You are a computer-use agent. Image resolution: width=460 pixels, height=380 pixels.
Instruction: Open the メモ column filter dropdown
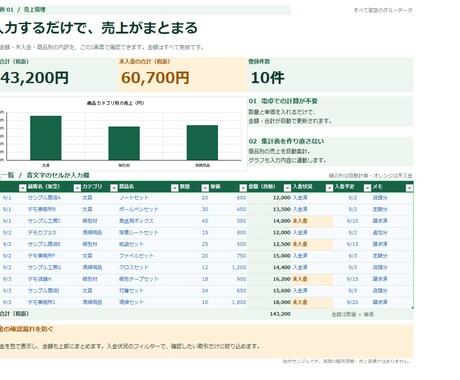point(409,188)
